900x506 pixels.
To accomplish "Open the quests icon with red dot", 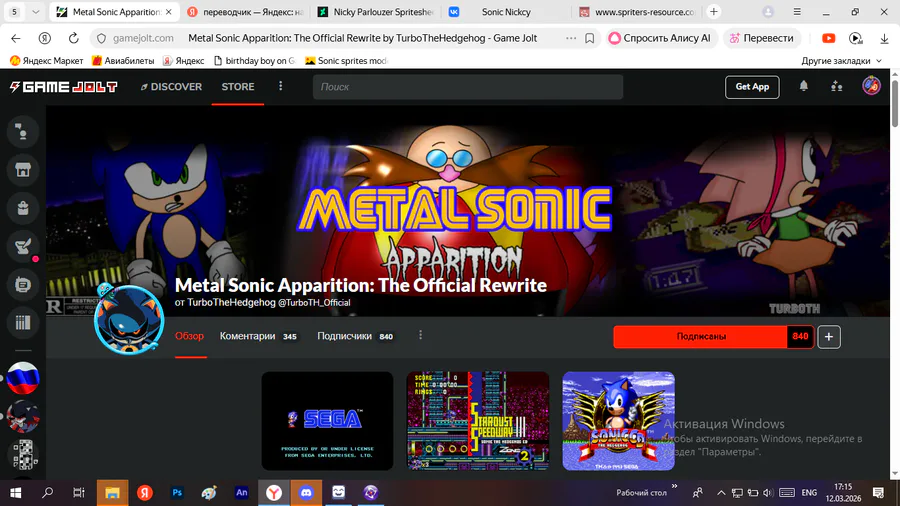I will [23, 247].
